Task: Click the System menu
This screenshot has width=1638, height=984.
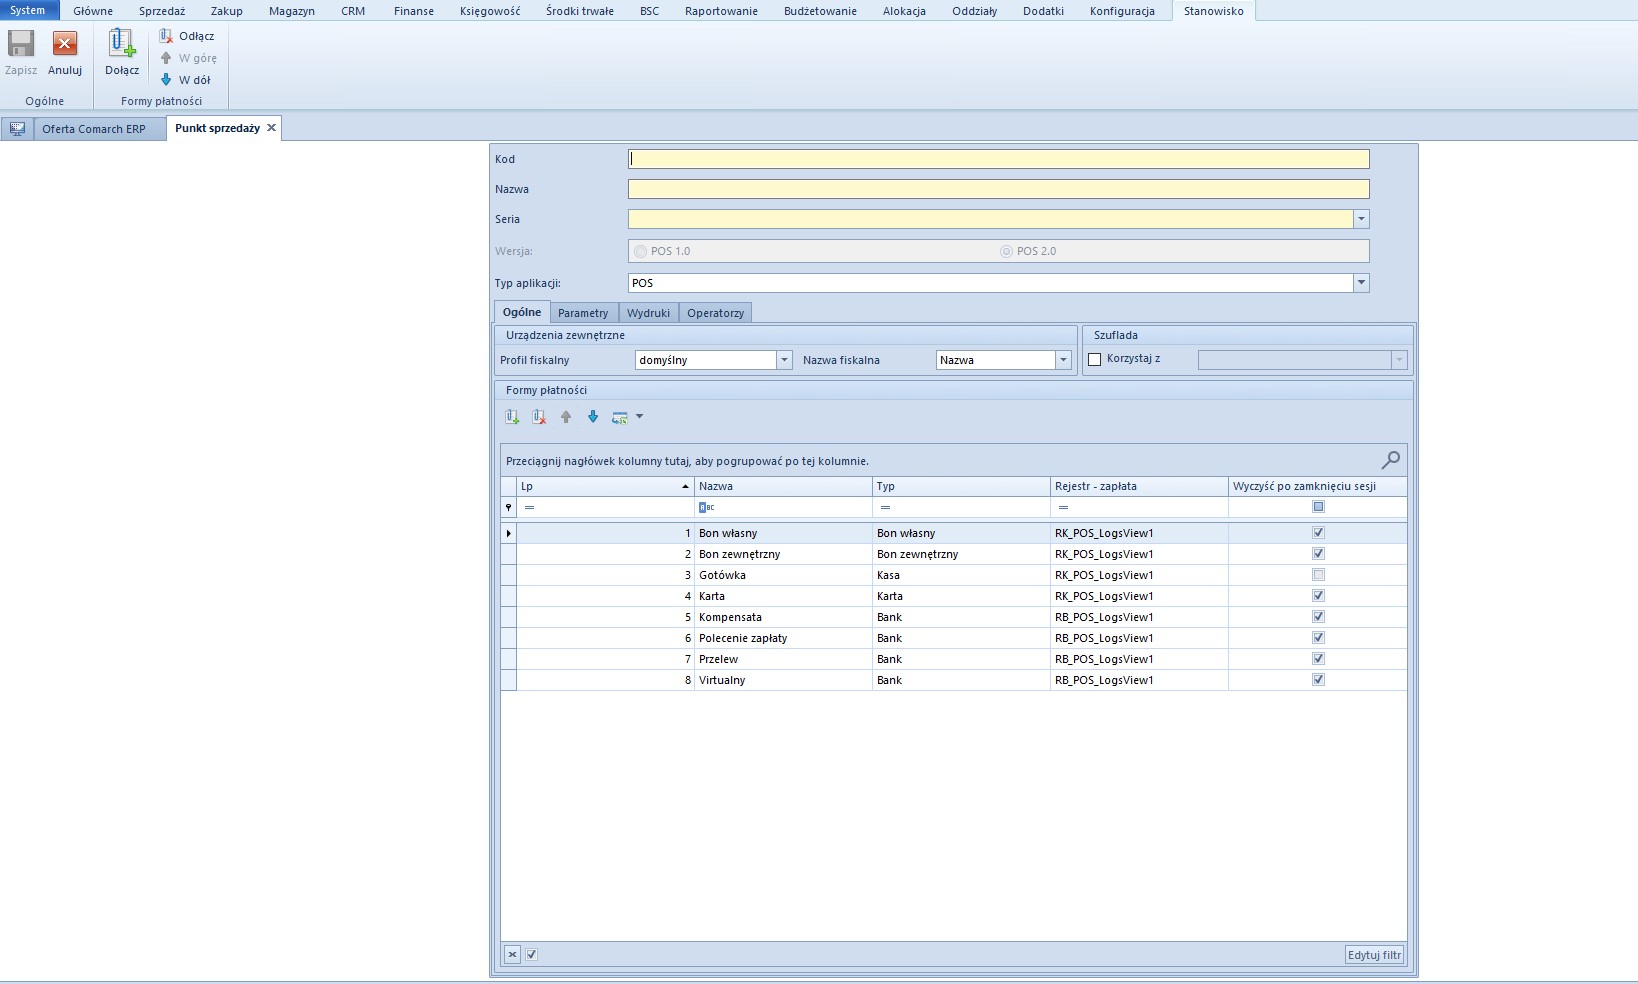Action: [28, 10]
